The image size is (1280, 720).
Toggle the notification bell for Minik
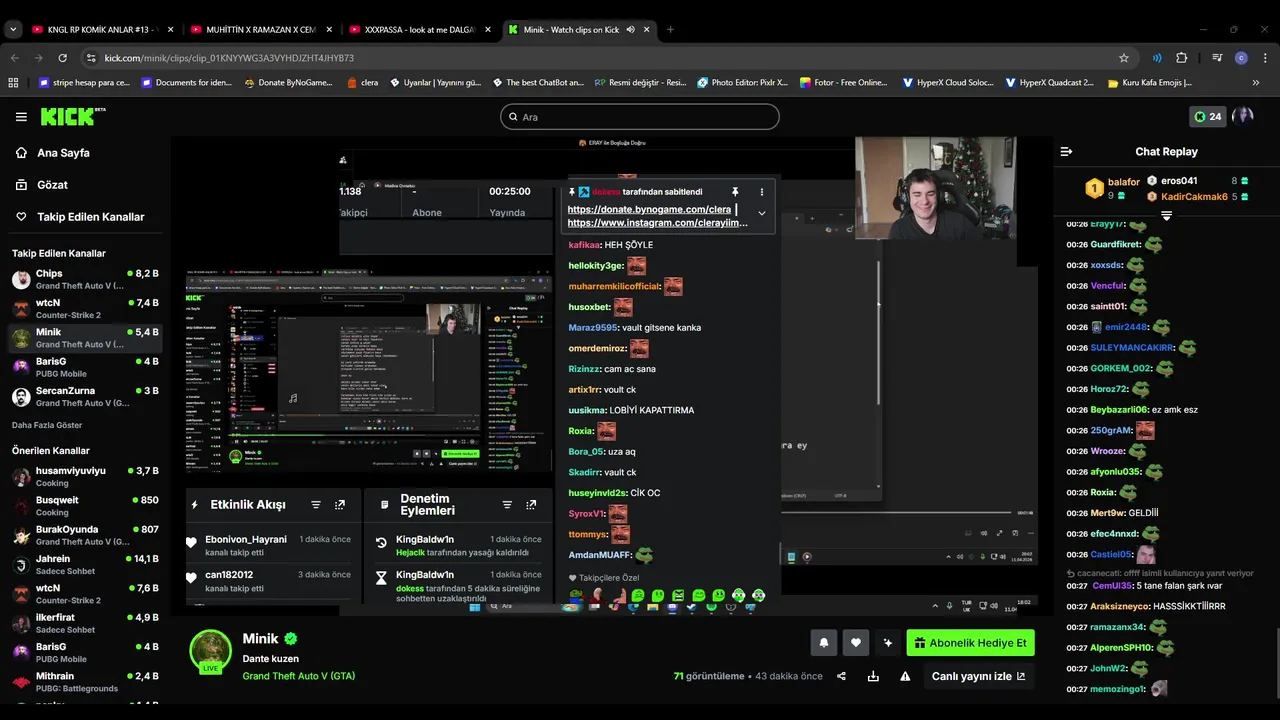[823, 643]
